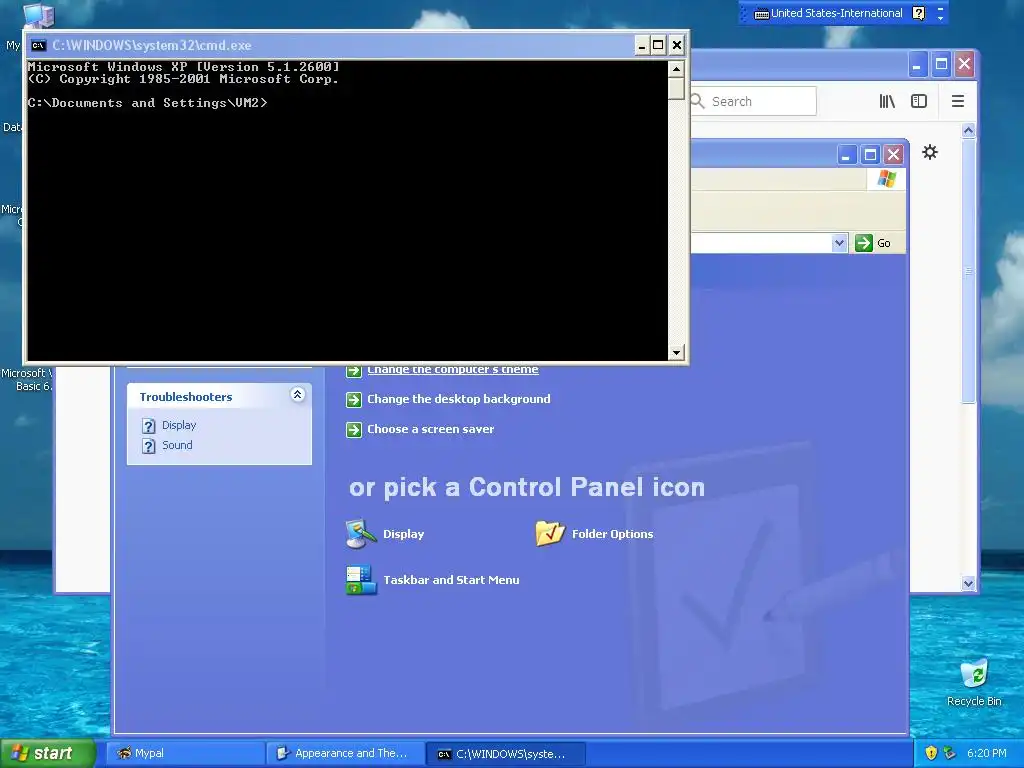Screen dimensions: 1024x768
Task: Open the Folder Options control panel icon
Action: click(x=550, y=534)
